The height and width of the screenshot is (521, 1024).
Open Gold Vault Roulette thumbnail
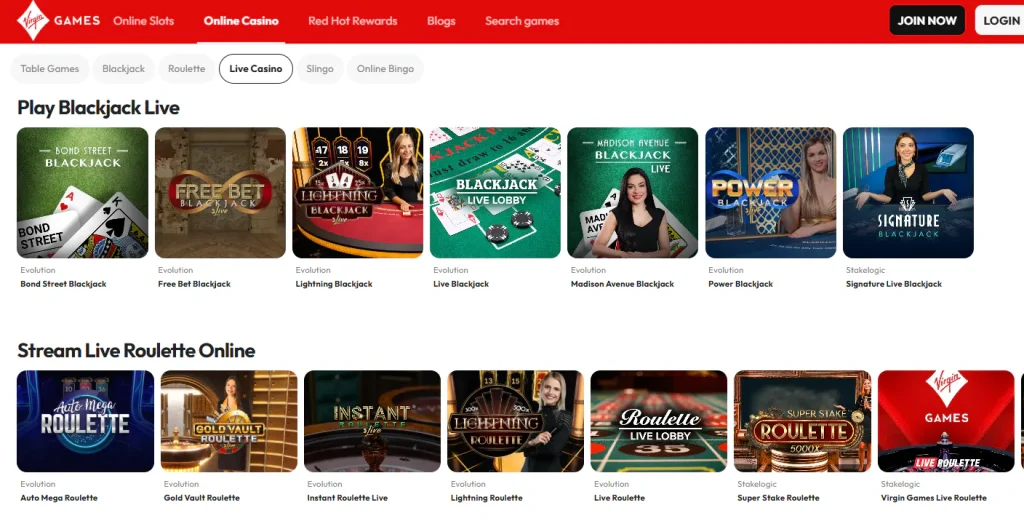pos(229,421)
